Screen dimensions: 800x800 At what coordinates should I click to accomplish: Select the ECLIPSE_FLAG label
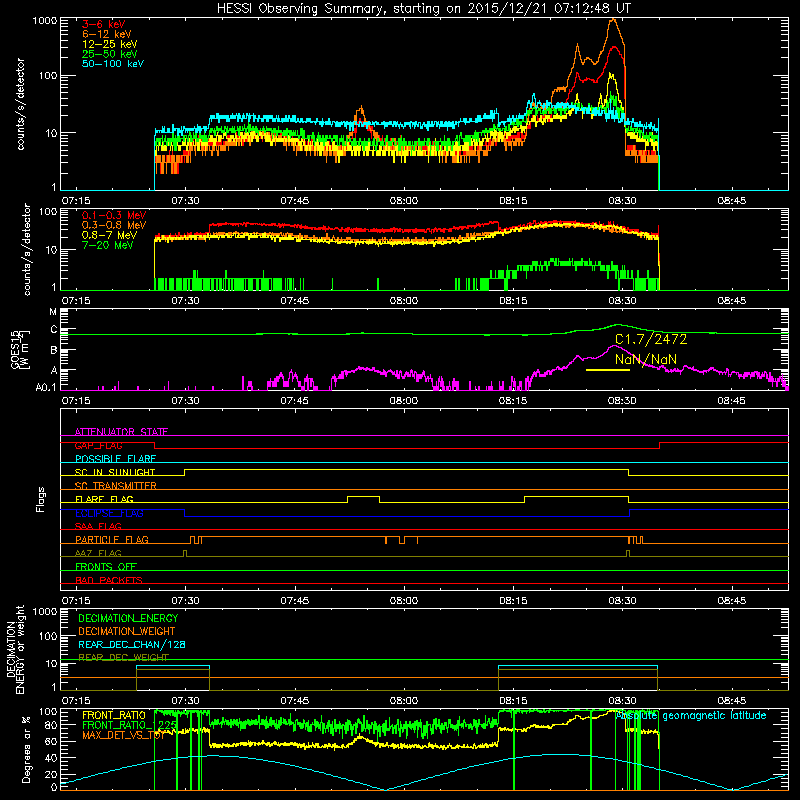pos(109,513)
